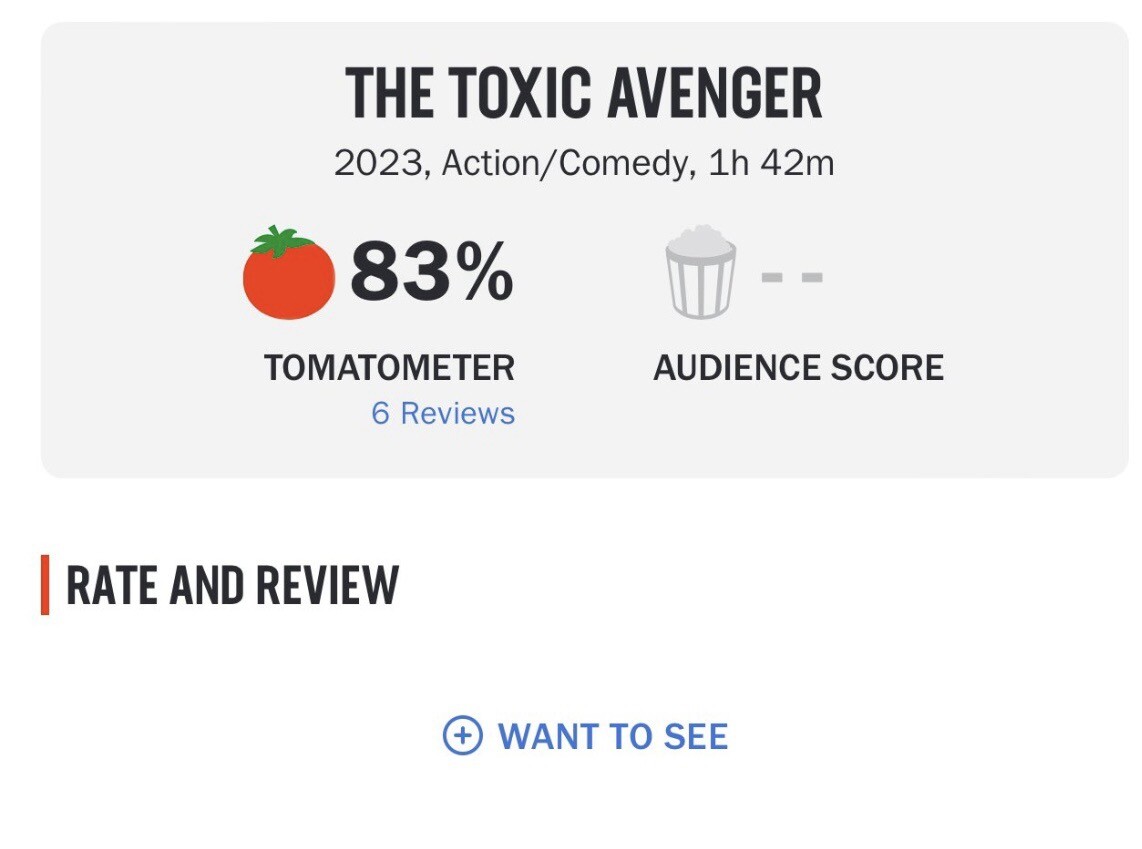The width and height of the screenshot is (1142, 849).
Task: Click the circled plus icon
Action: click(x=462, y=735)
